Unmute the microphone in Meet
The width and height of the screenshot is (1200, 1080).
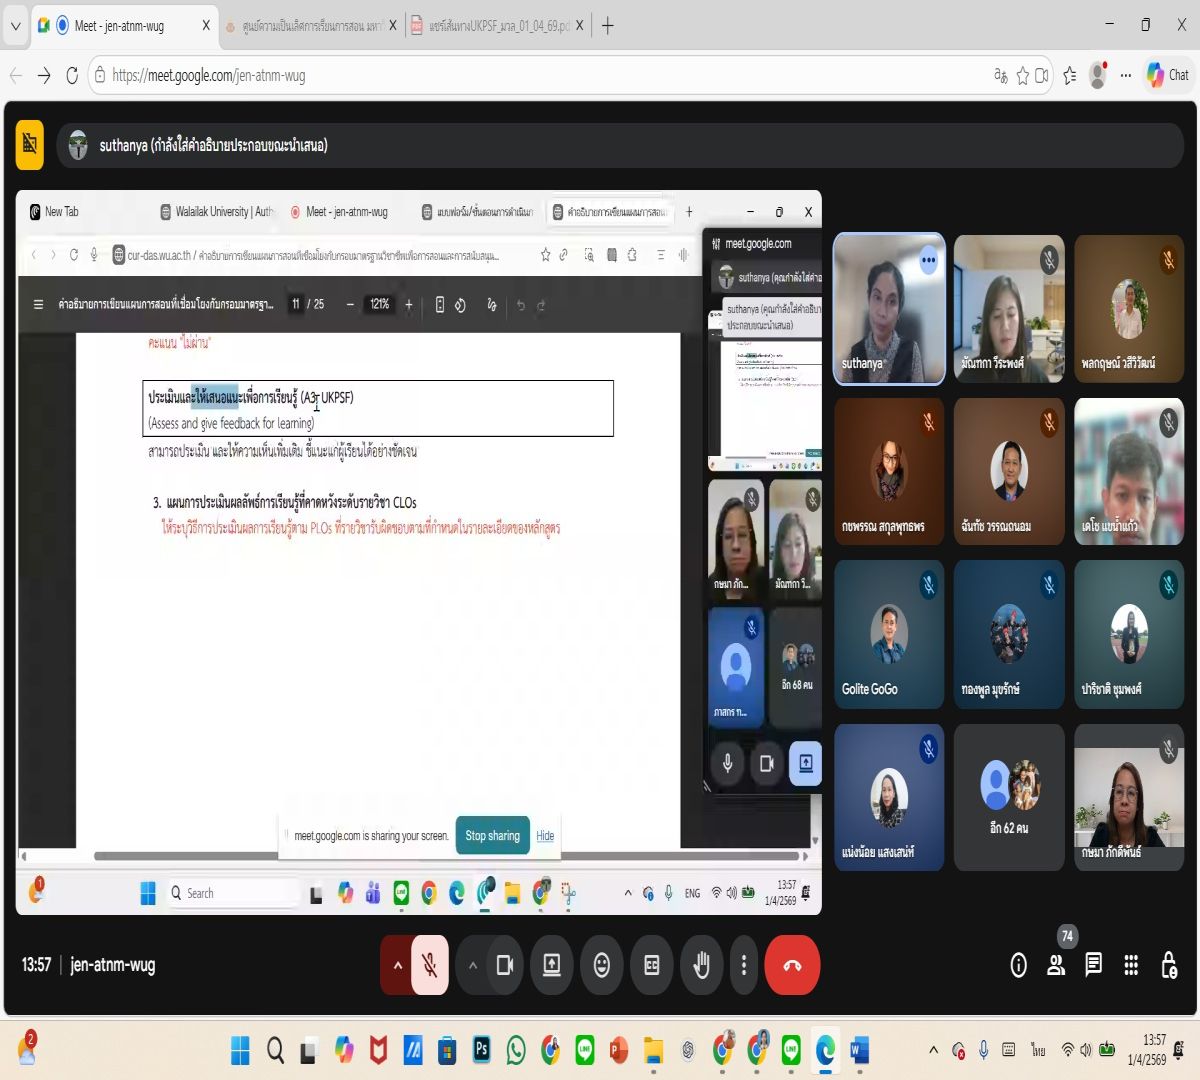pyautogui.click(x=430, y=965)
